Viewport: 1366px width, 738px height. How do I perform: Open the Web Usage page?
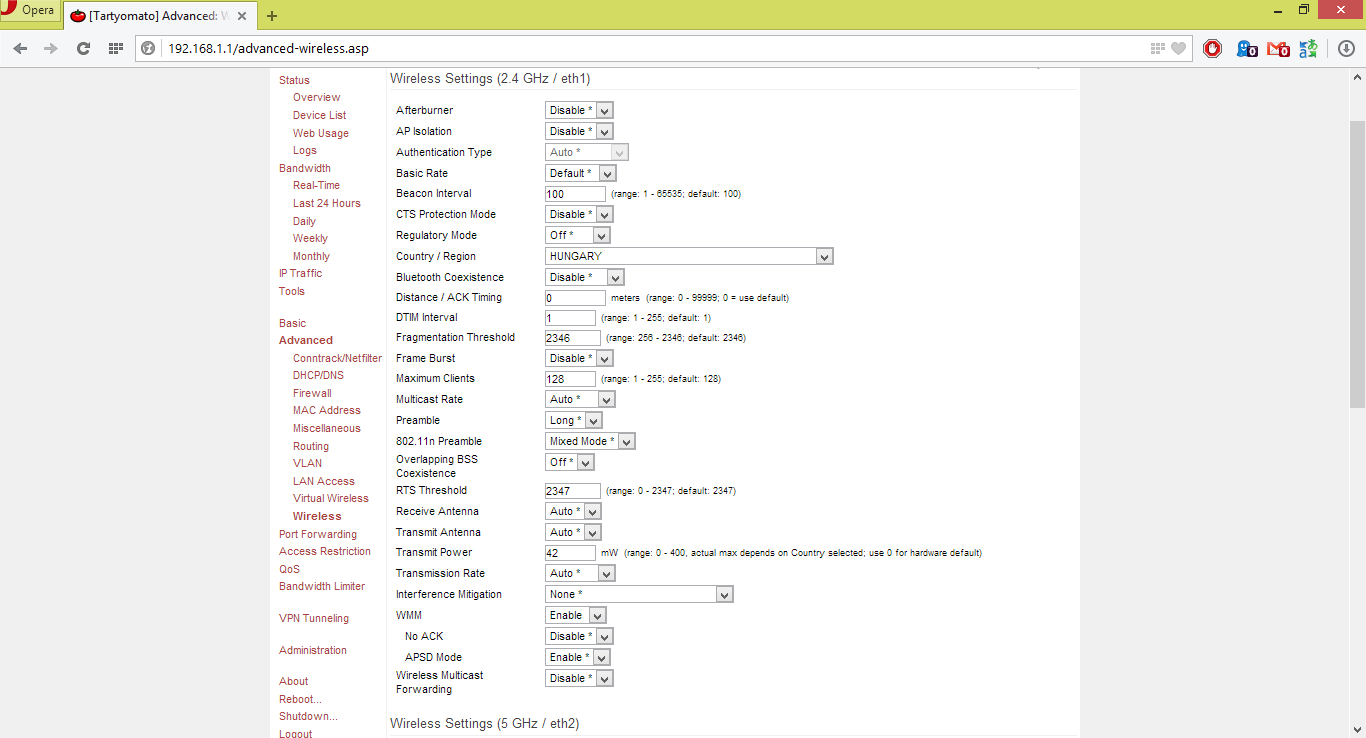pyautogui.click(x=321, y=133)
